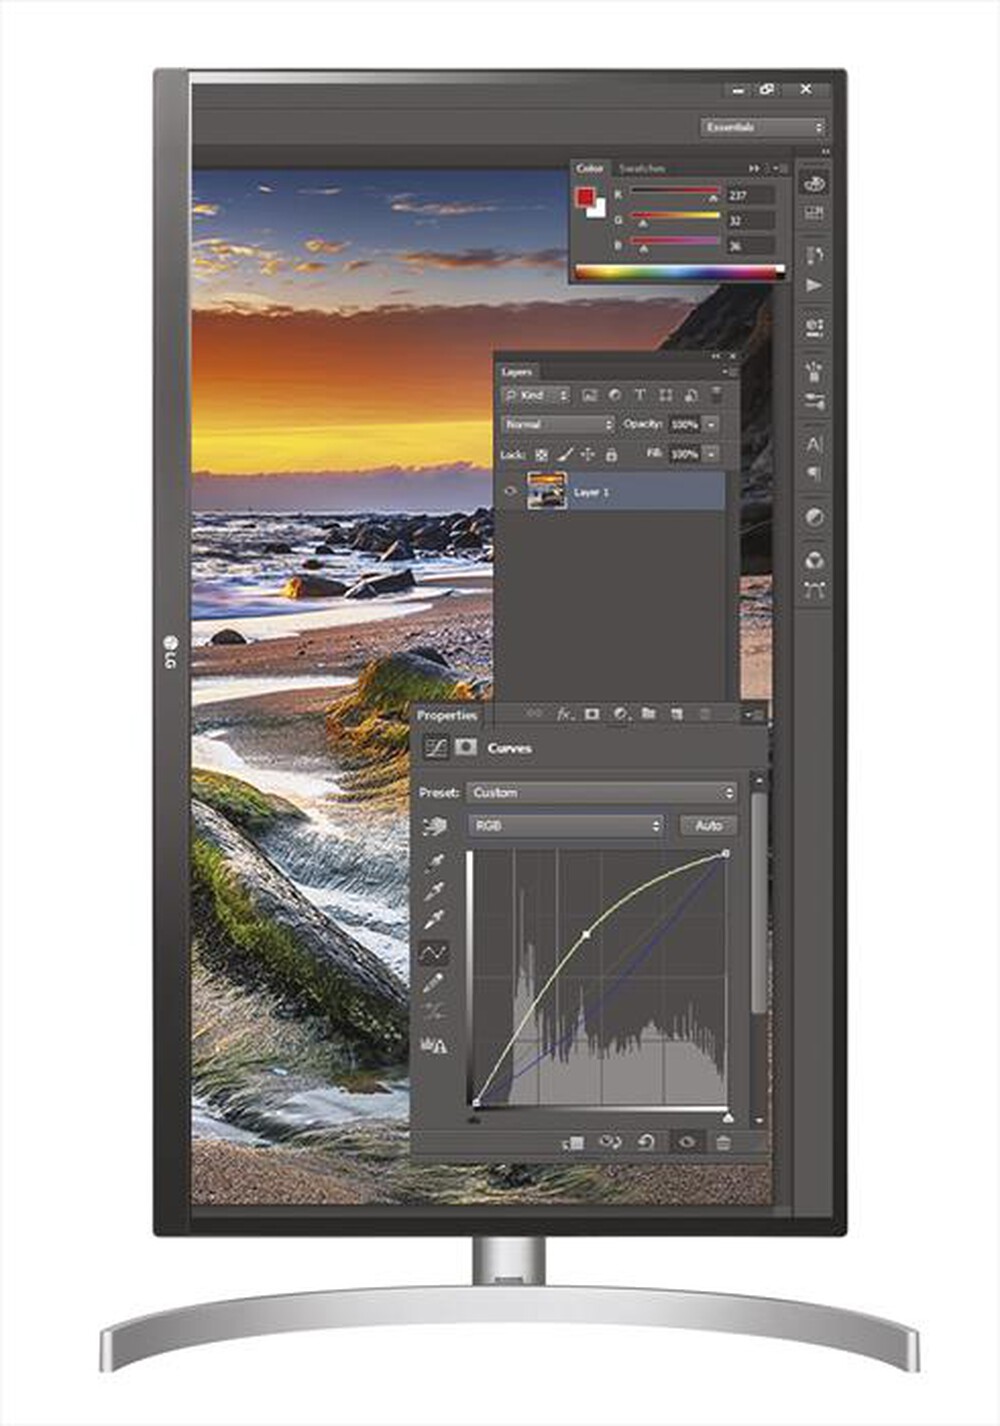Select the Properties tab
Image resolution: width=1000 pixels, height=1426 pixels.
(x=447, y=715)
